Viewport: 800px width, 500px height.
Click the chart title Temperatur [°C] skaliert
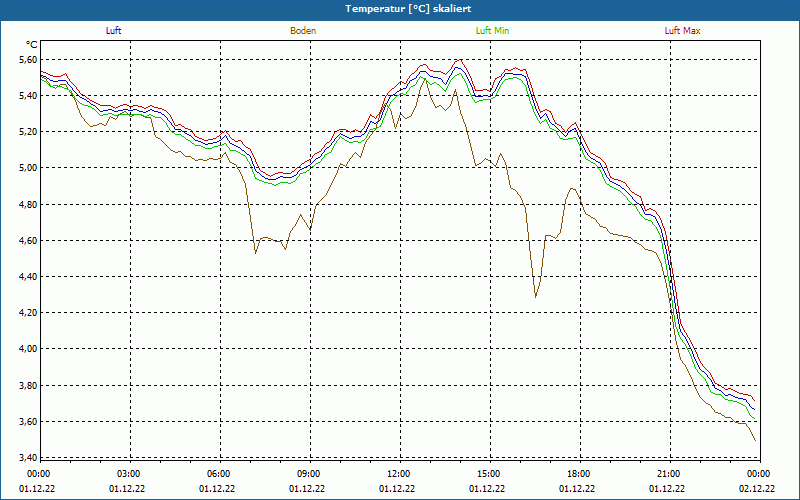[x=408, y=9]
